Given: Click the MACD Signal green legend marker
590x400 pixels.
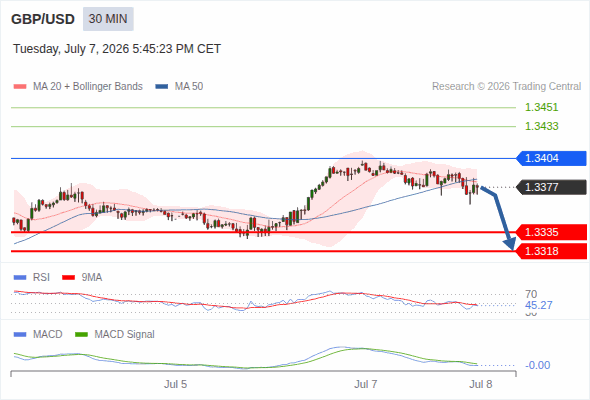Looking at the screenshot, I should tap(81, 335).
